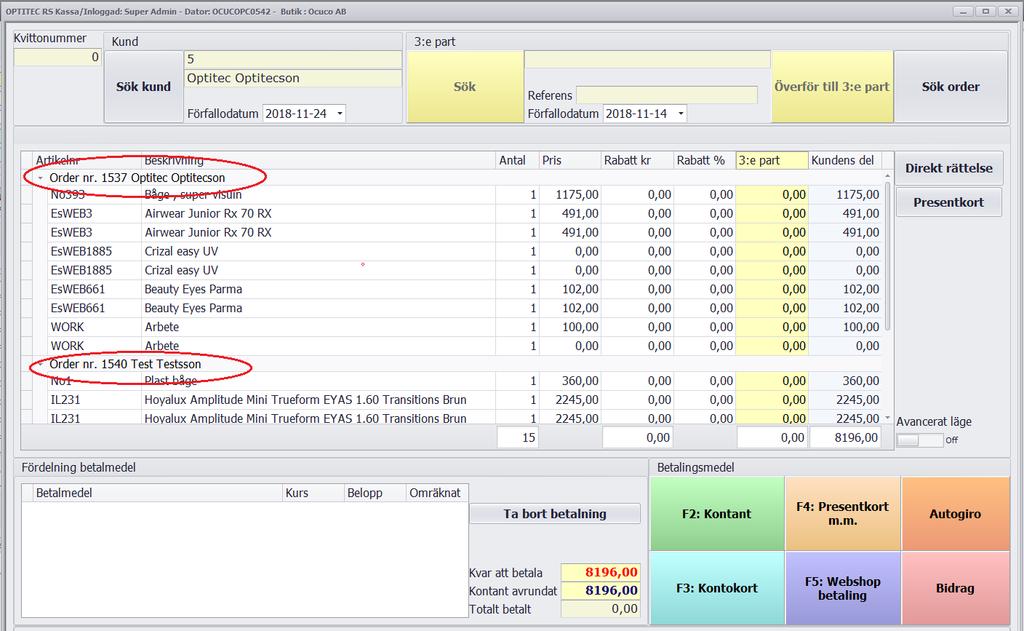
Task: Toggle the Avancerat läge switch
Action: click(920, 440)
